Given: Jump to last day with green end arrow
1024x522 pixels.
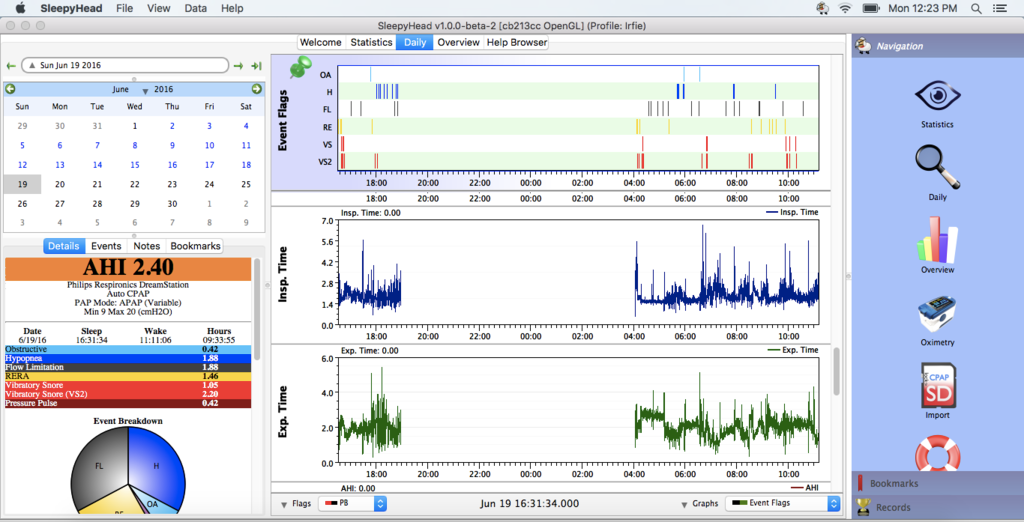Looking at the screenshot, I should click(x=257, y=65).
